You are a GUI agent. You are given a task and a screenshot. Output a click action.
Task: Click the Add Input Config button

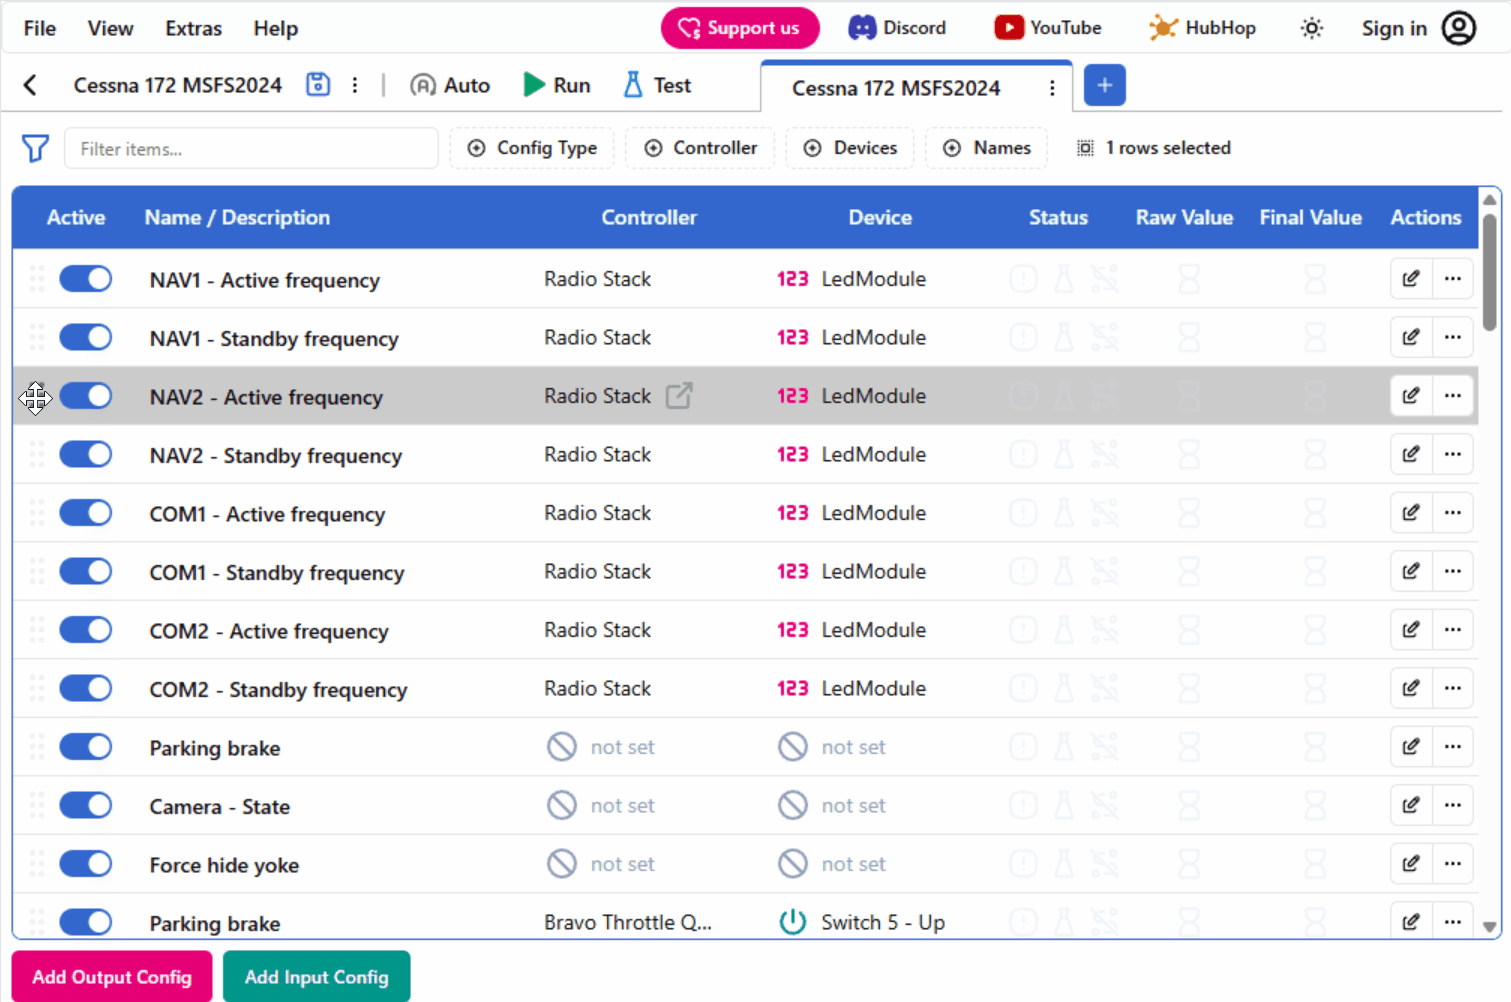[316, 976]
